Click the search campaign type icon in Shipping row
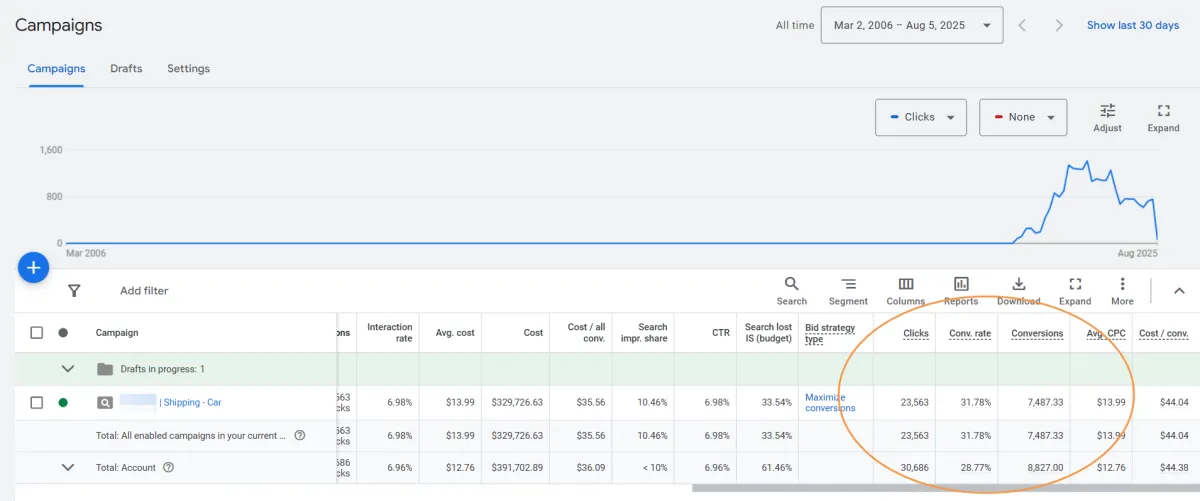 pyautogui.click(x=104, y=403)
